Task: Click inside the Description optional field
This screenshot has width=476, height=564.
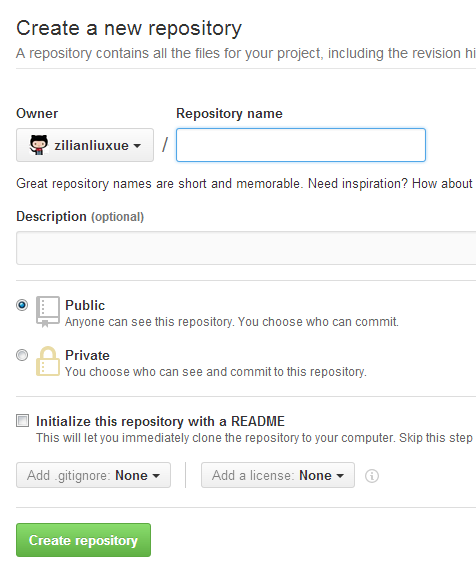Action: (246, 248)
